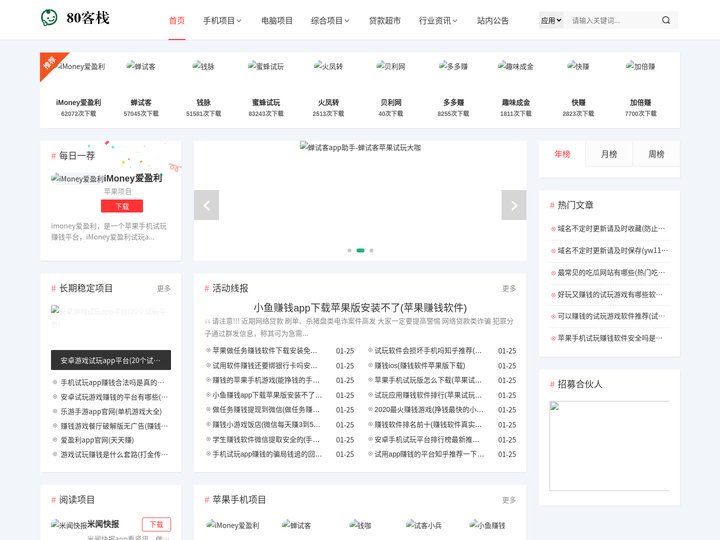
Task: Open 可以赚钱的试玩游戏软件推荐 hot article
Action: (x=611, y=316)
